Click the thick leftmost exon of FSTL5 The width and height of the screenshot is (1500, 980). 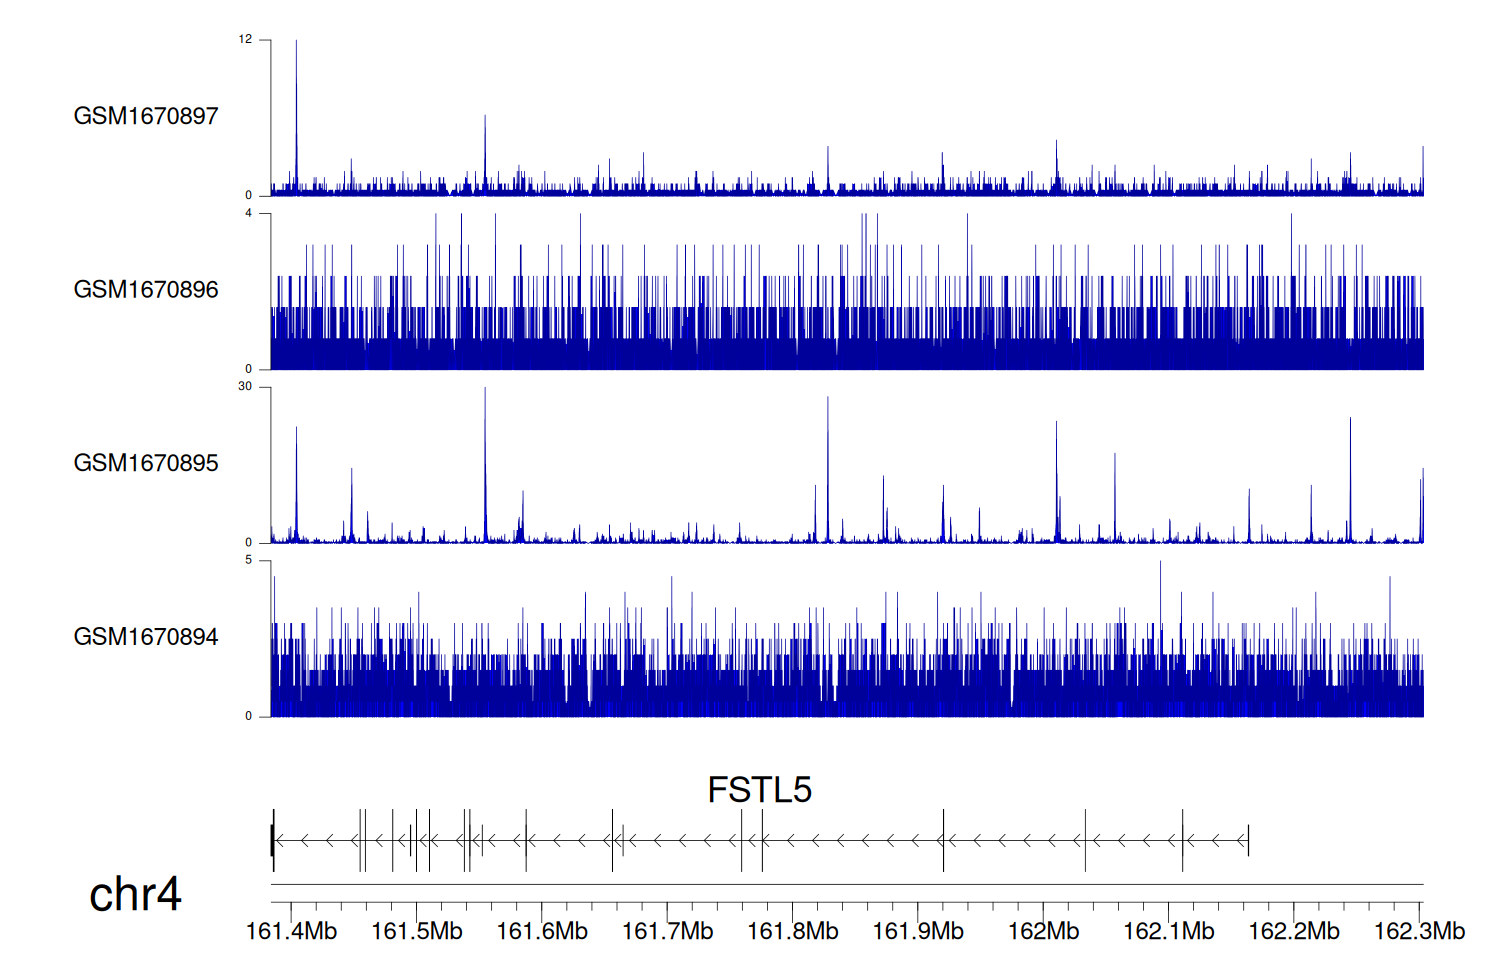(272, 841)
